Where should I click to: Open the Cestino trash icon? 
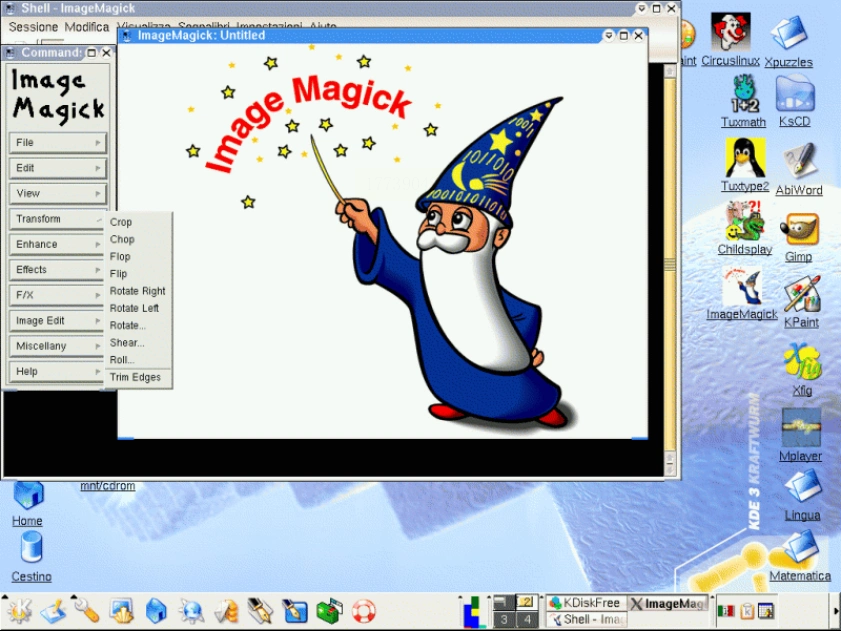coord(31,549)
